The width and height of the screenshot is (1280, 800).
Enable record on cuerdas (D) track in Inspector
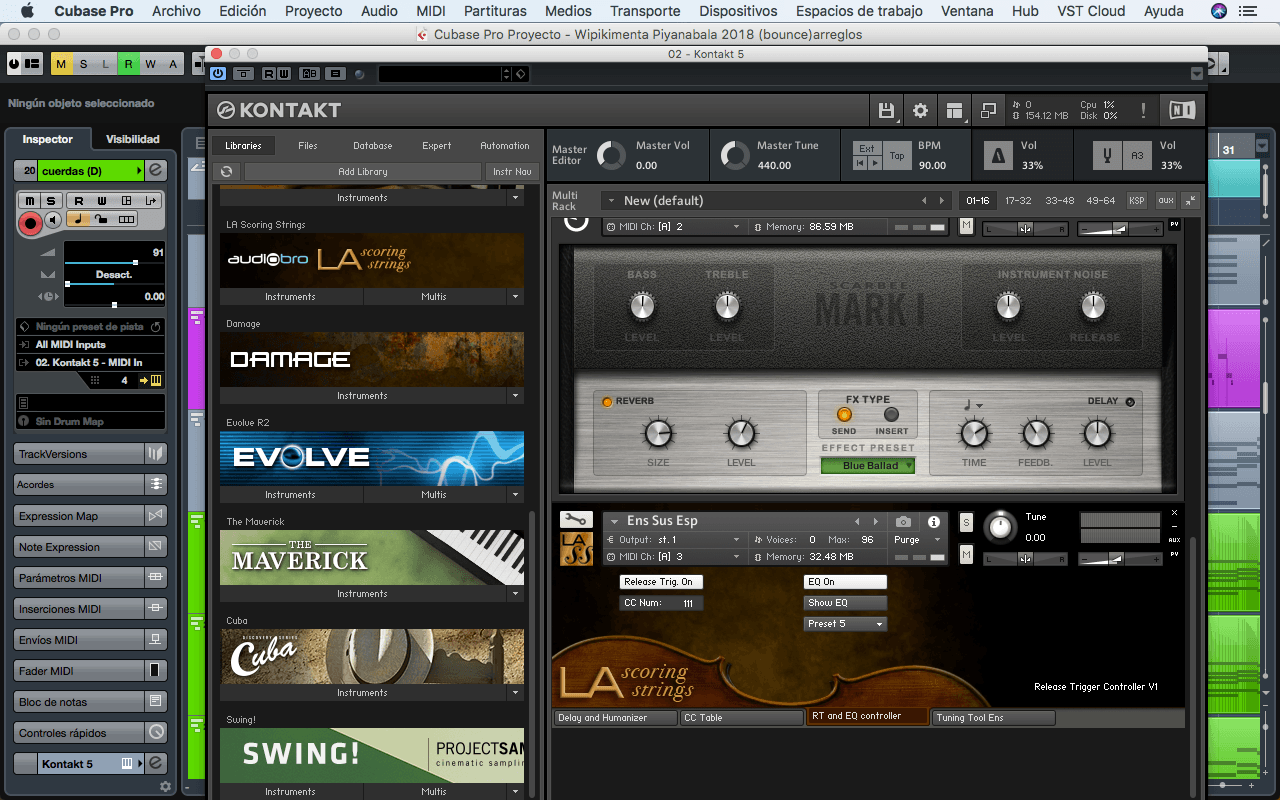pos(31,222)
